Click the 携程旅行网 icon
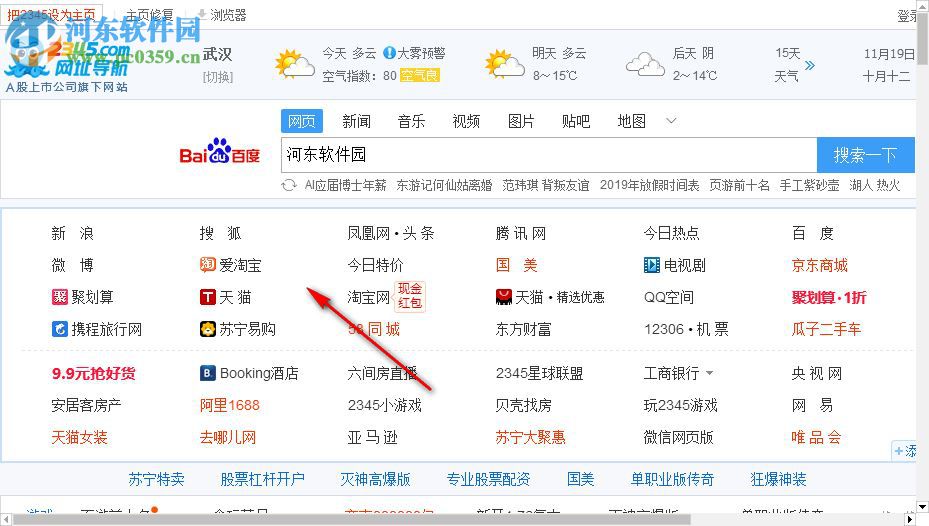 coord(60,329)
